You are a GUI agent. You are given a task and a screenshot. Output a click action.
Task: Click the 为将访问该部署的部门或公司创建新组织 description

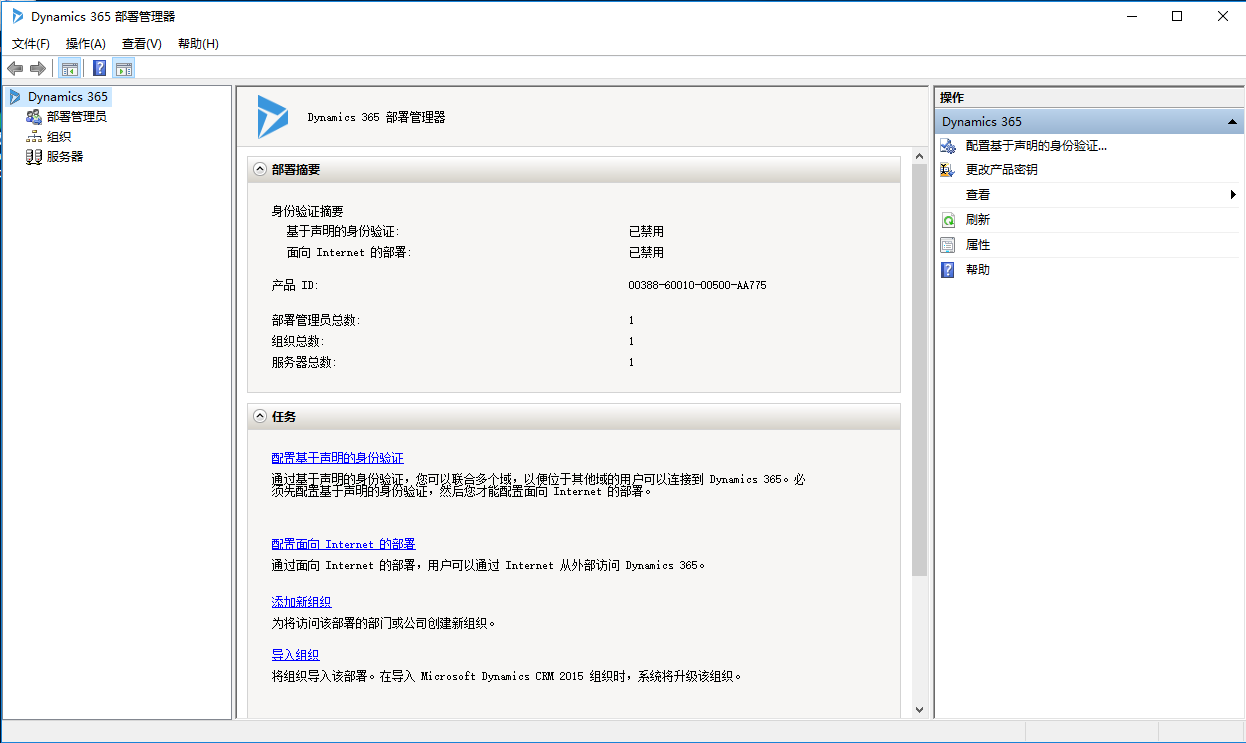[x=384, y=623]
